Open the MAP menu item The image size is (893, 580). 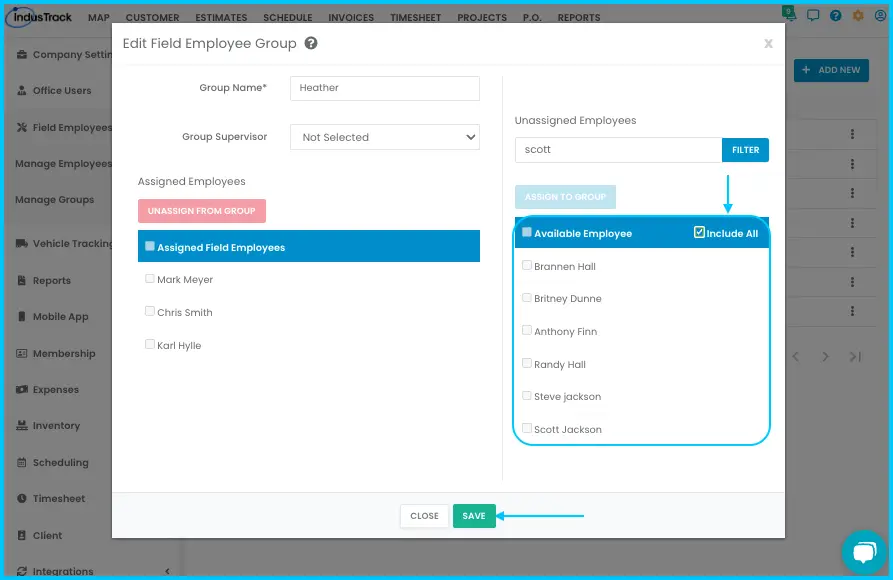point(99,18)
